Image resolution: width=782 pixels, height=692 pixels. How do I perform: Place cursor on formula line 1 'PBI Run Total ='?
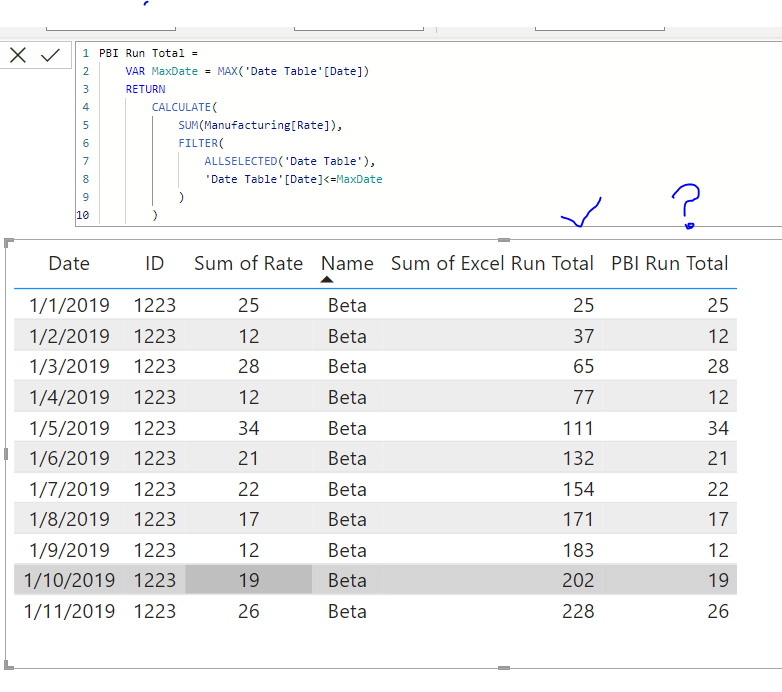point(148,53)
